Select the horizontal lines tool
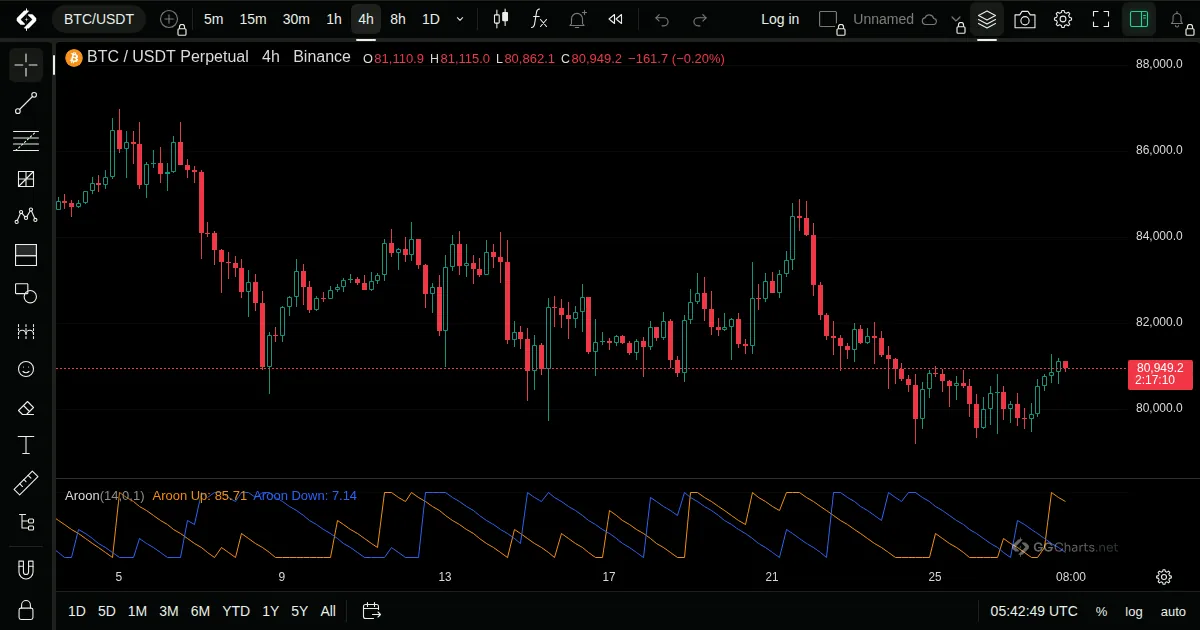This screenshot has width=1200, height=630. point(26,141)
